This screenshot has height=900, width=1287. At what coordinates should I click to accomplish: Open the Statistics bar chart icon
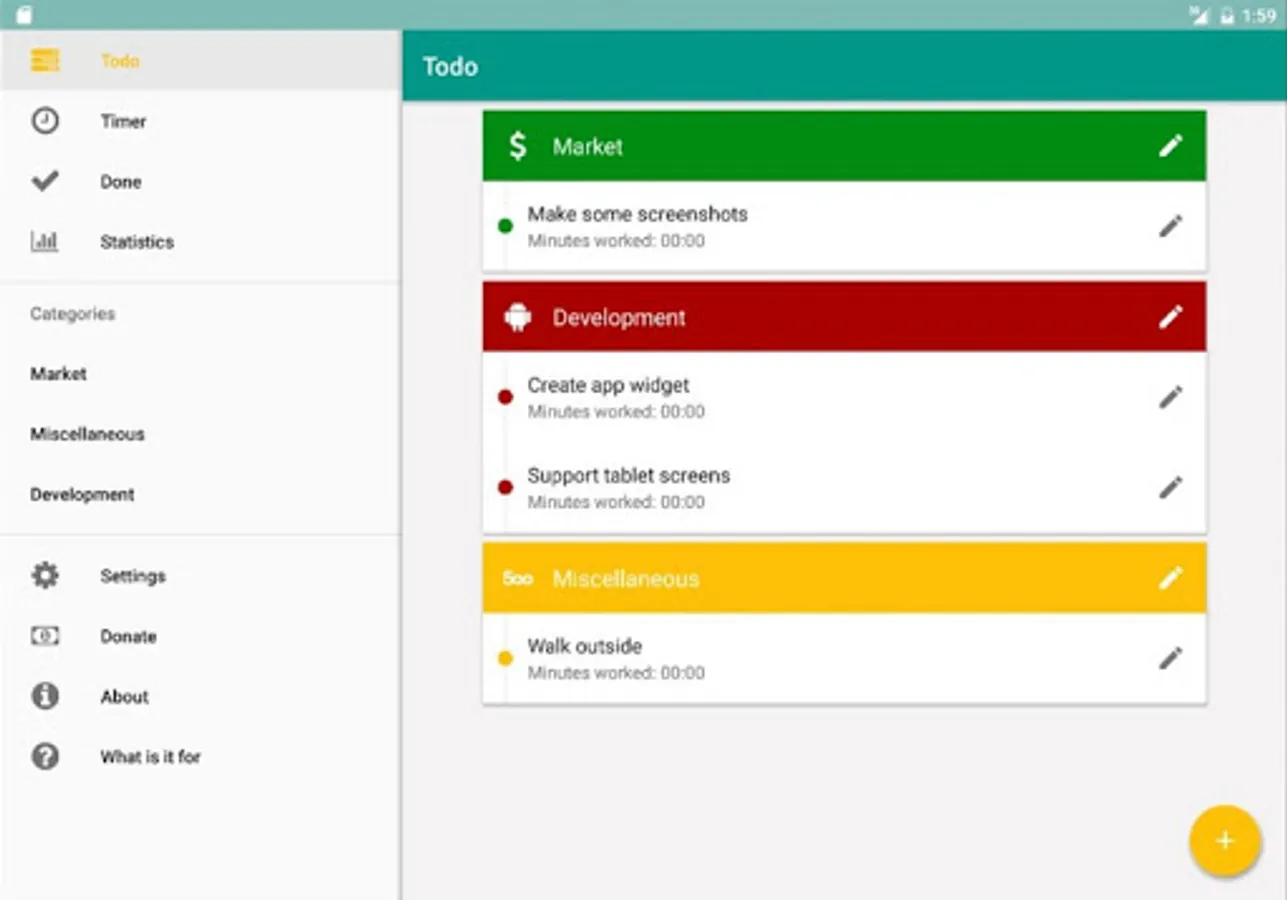click(45, 241)
